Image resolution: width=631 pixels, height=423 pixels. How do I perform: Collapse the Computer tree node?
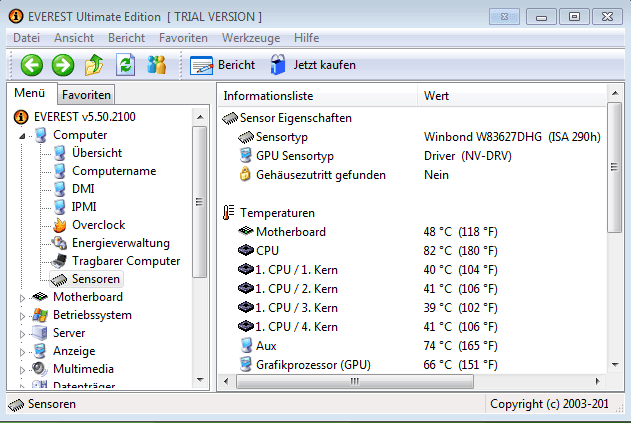(x=22, y=136)
